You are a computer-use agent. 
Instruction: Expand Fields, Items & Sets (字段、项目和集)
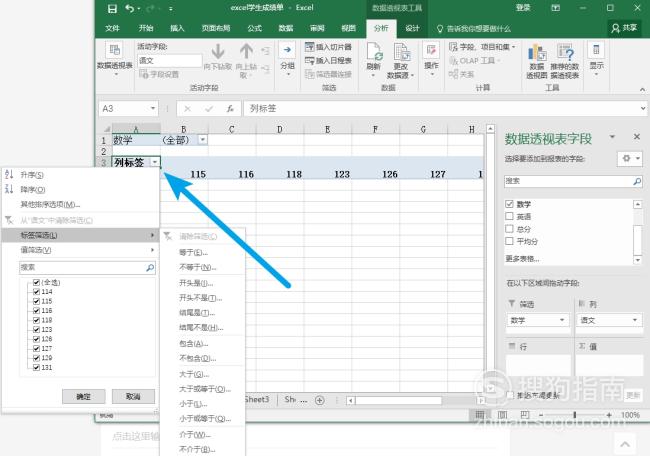tap(483, 47)
